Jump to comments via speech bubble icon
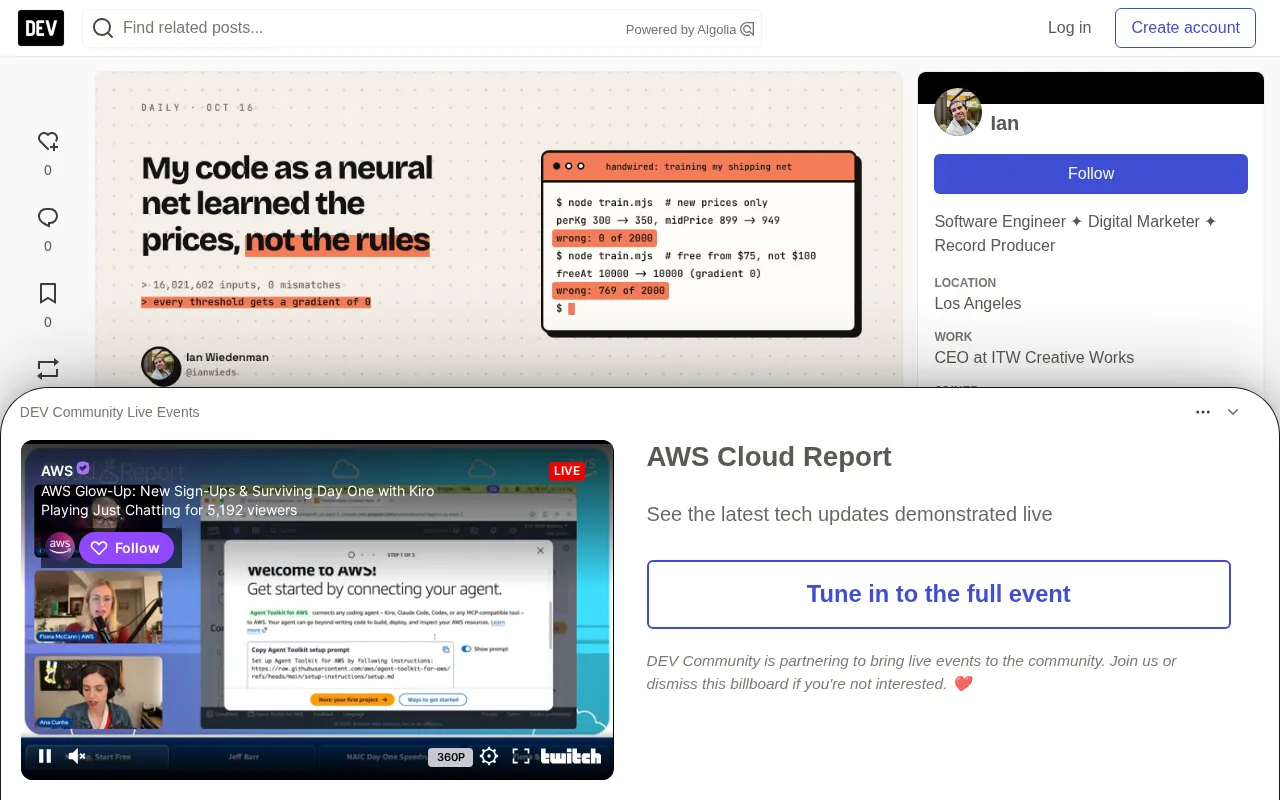 (x=48, y=218)
